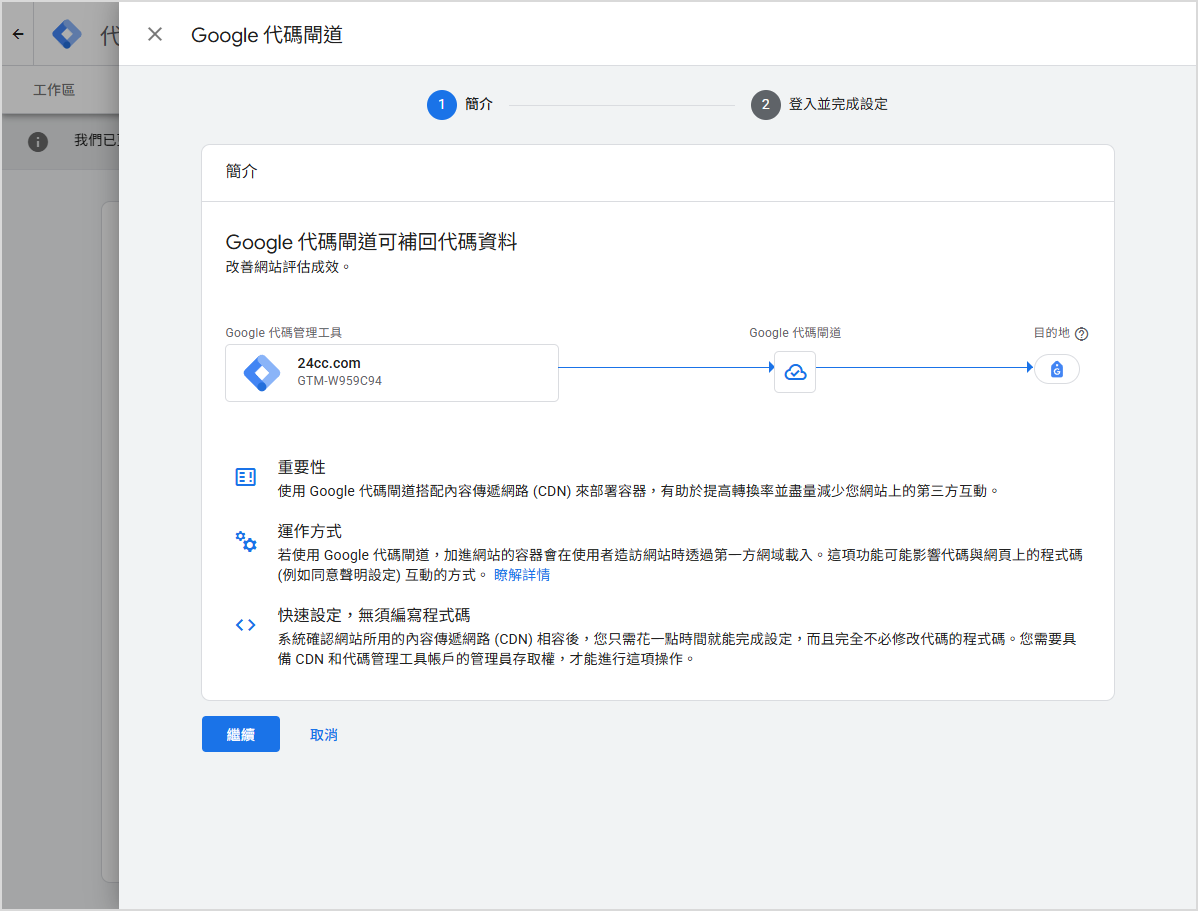Select the 登入並完成設定 step label
This screenshot has height=911, width=1198.
(838, 104)
